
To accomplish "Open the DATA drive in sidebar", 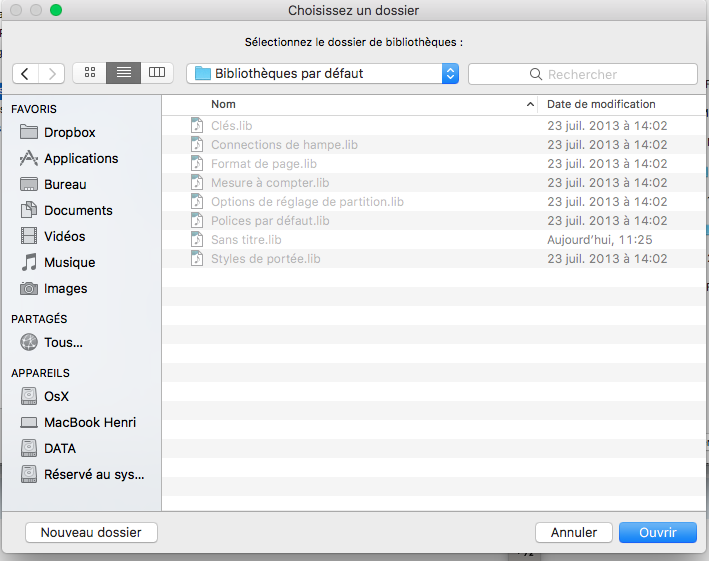I will click(59, 448).
